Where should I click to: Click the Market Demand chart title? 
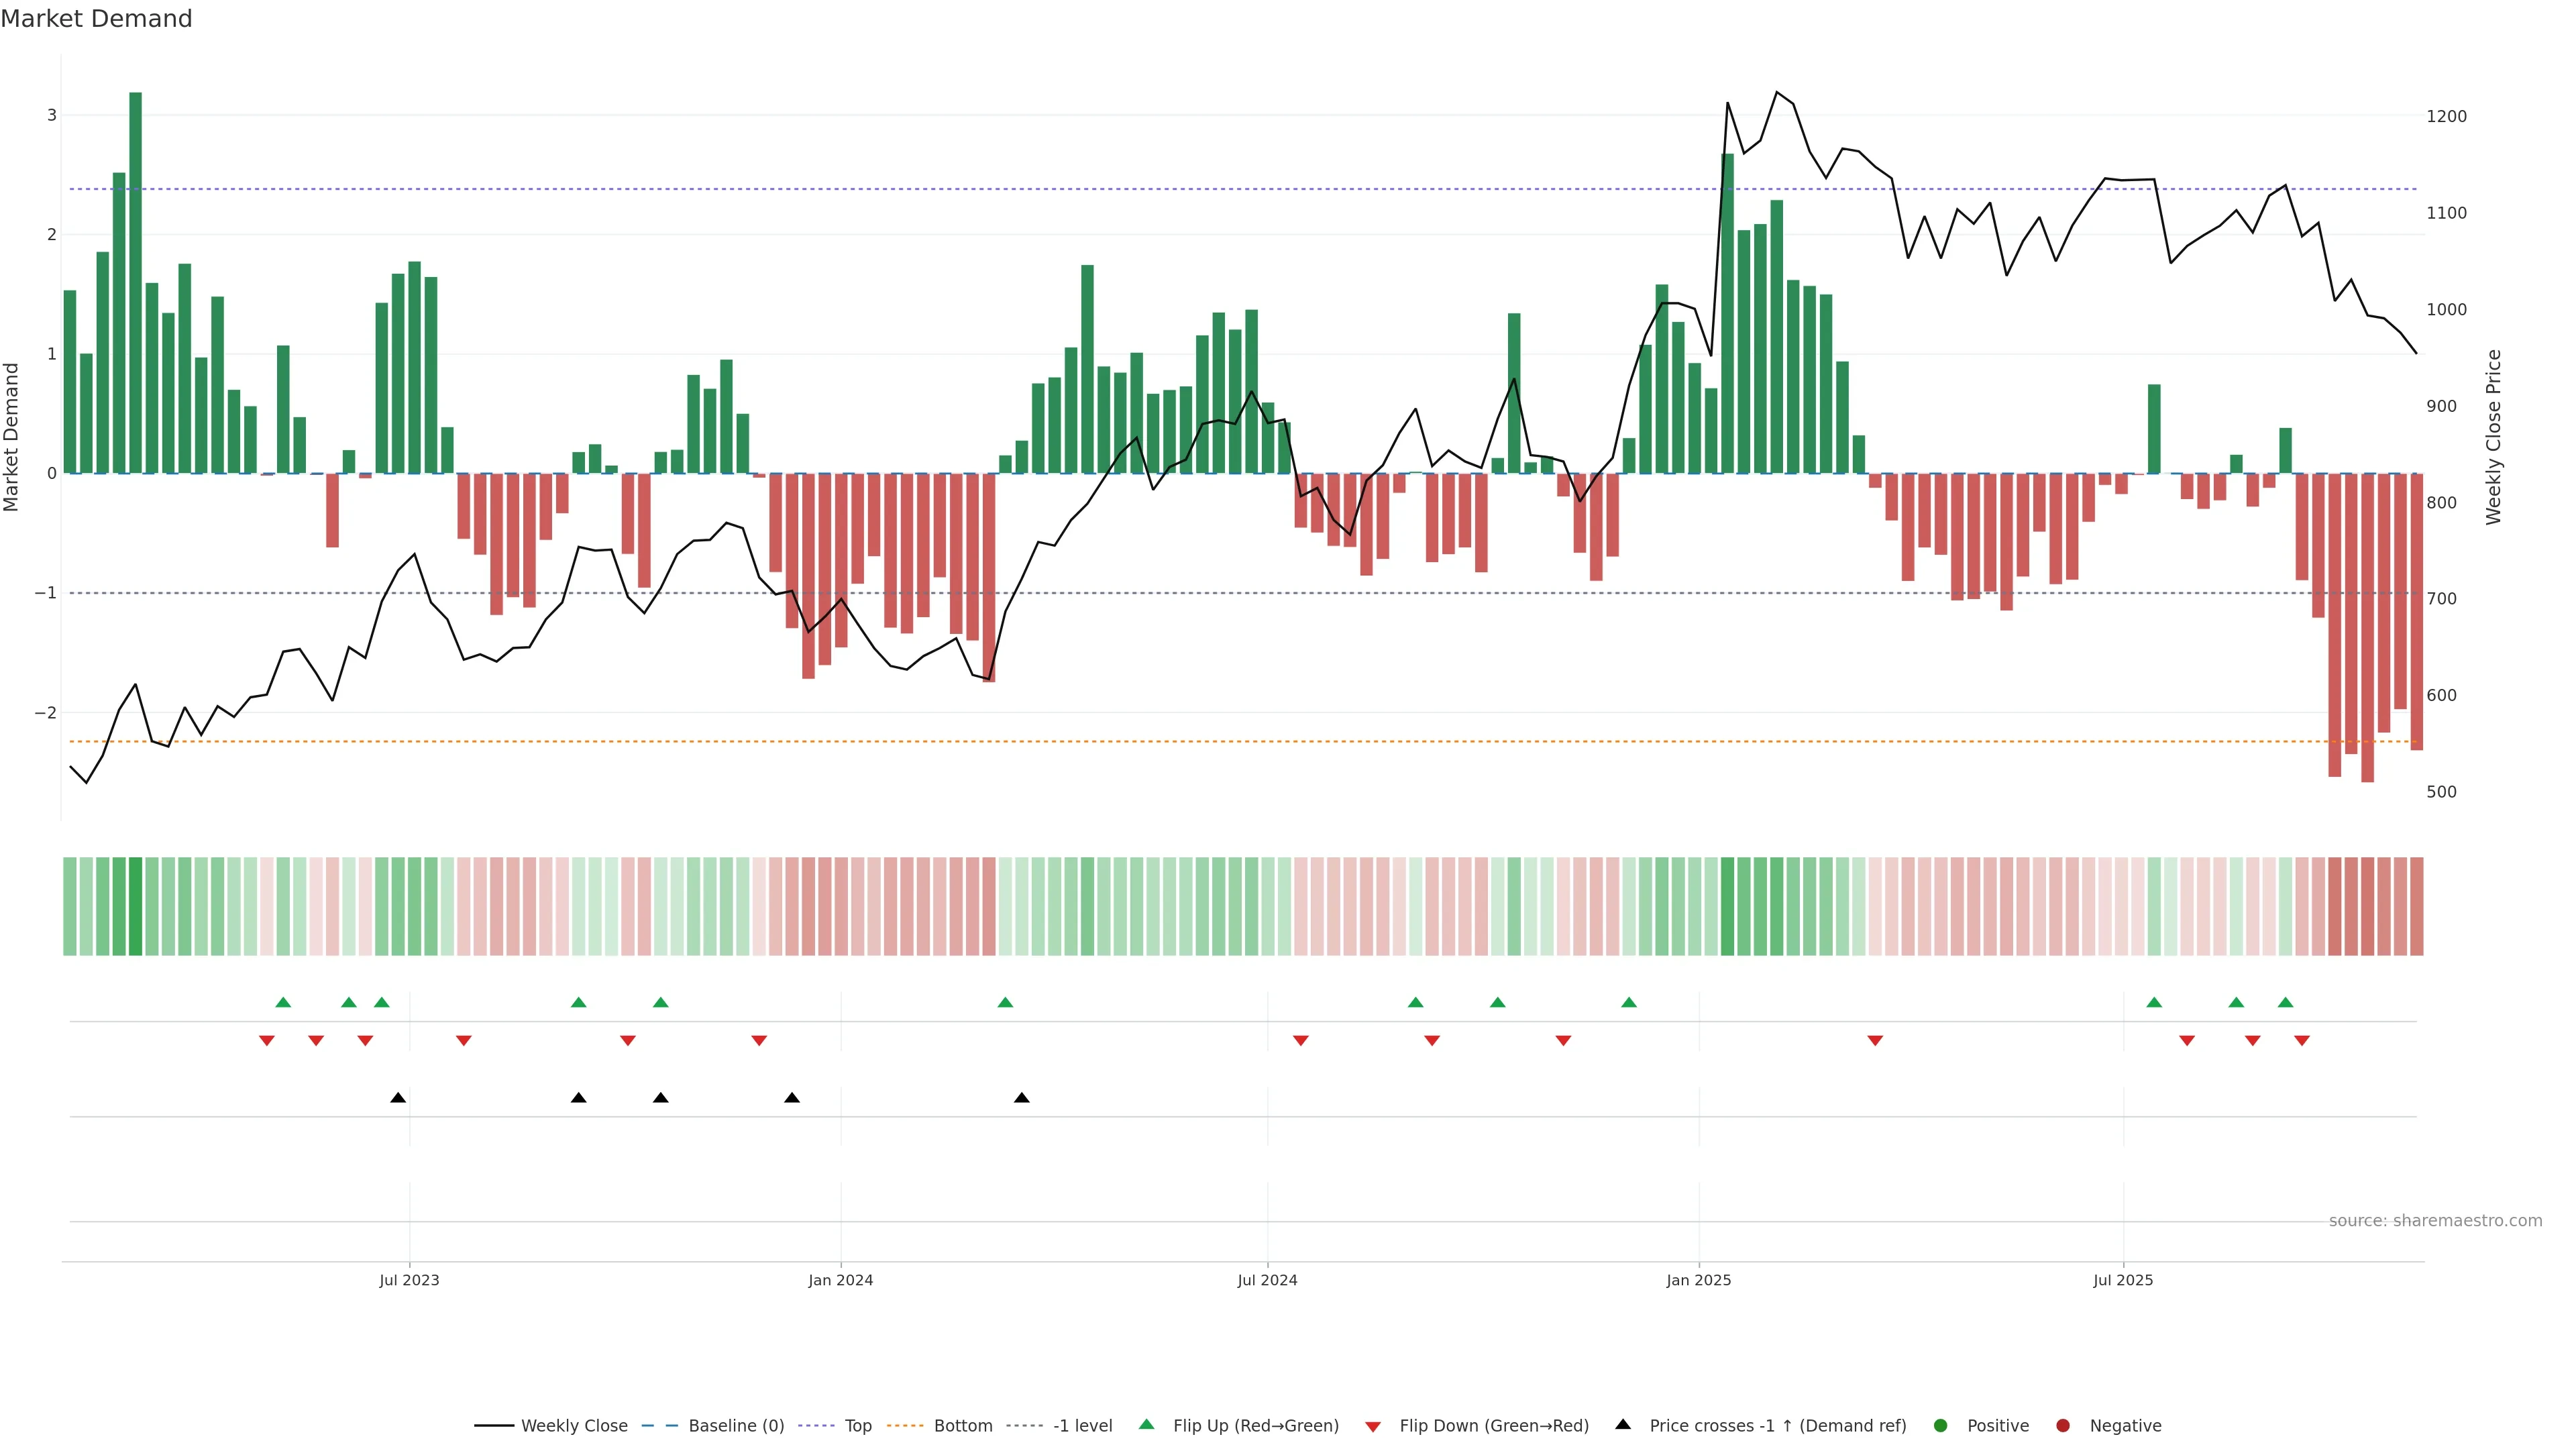pyautogui.click(x=96, y=19)
